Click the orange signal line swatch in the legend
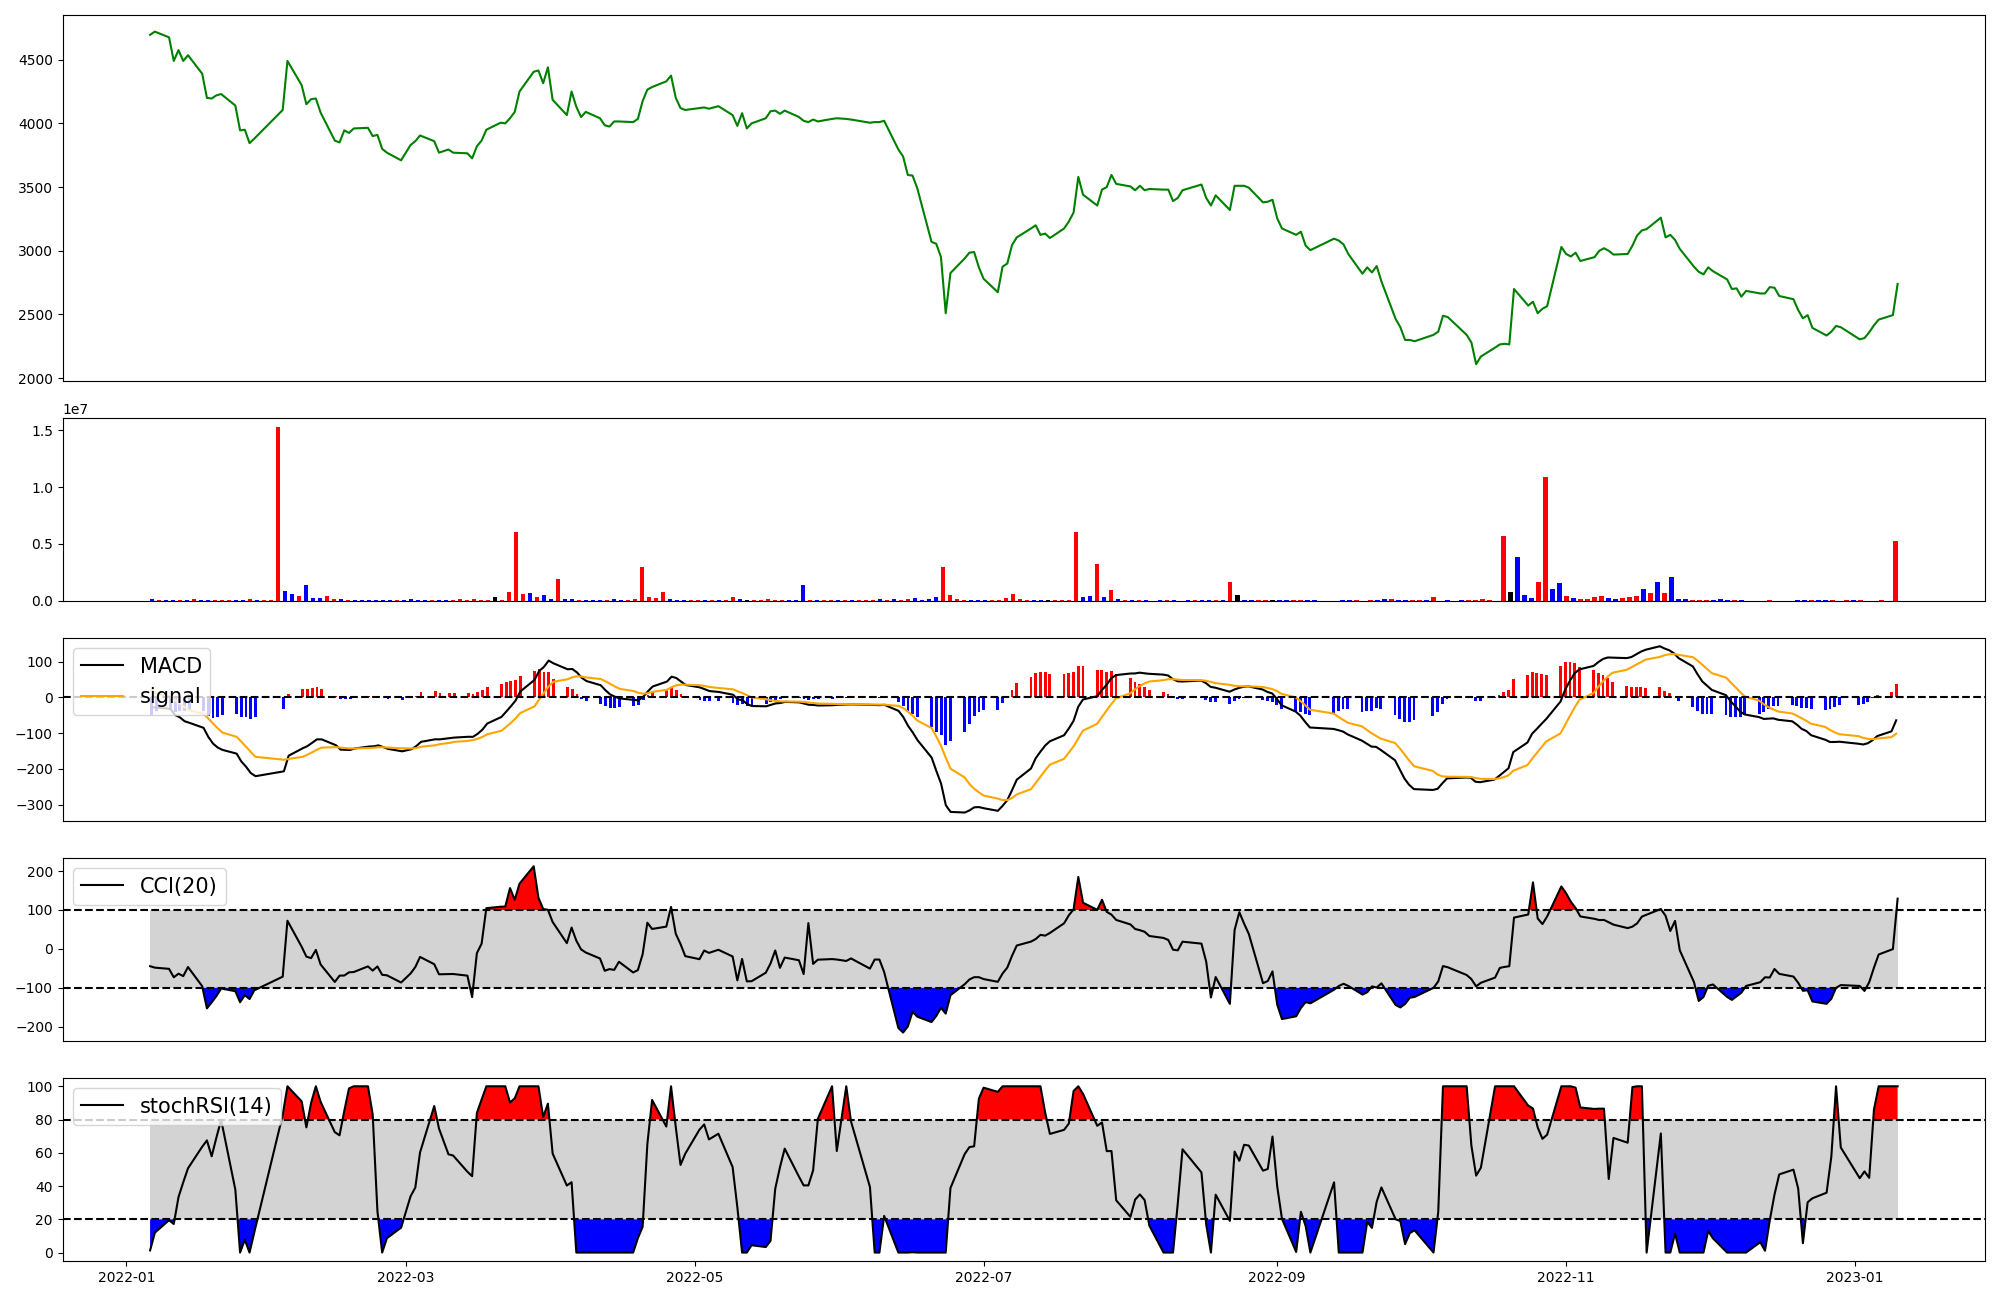 102,696
